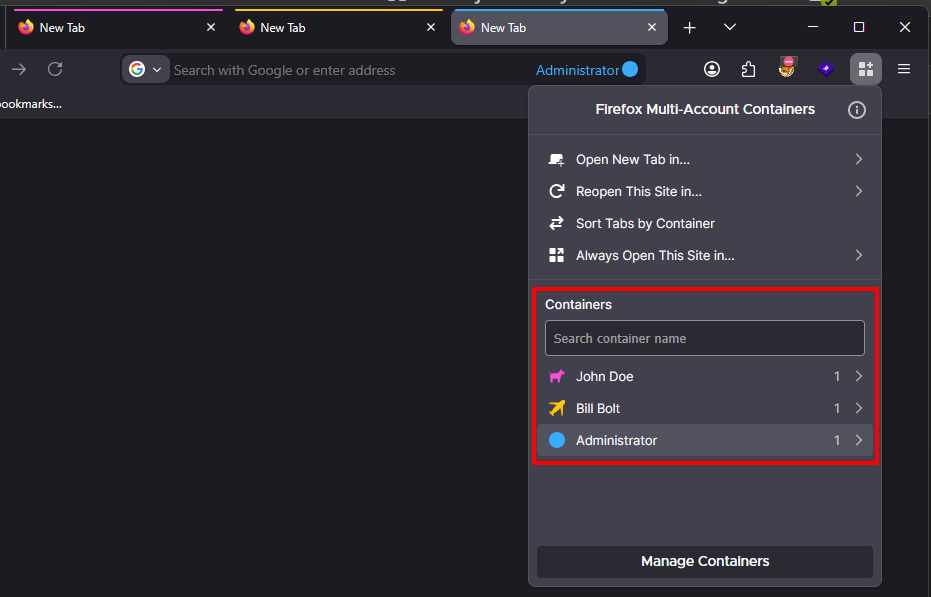931x597 pixels.
Task: Open the Firefox account profile icon
Action: click(x=712, y=70)
